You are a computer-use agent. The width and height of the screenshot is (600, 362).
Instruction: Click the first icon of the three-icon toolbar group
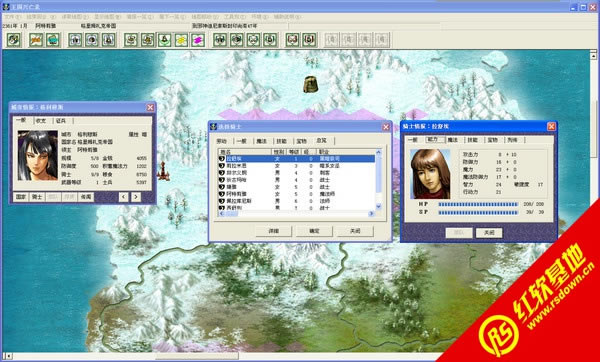click(x=75, y=40)
